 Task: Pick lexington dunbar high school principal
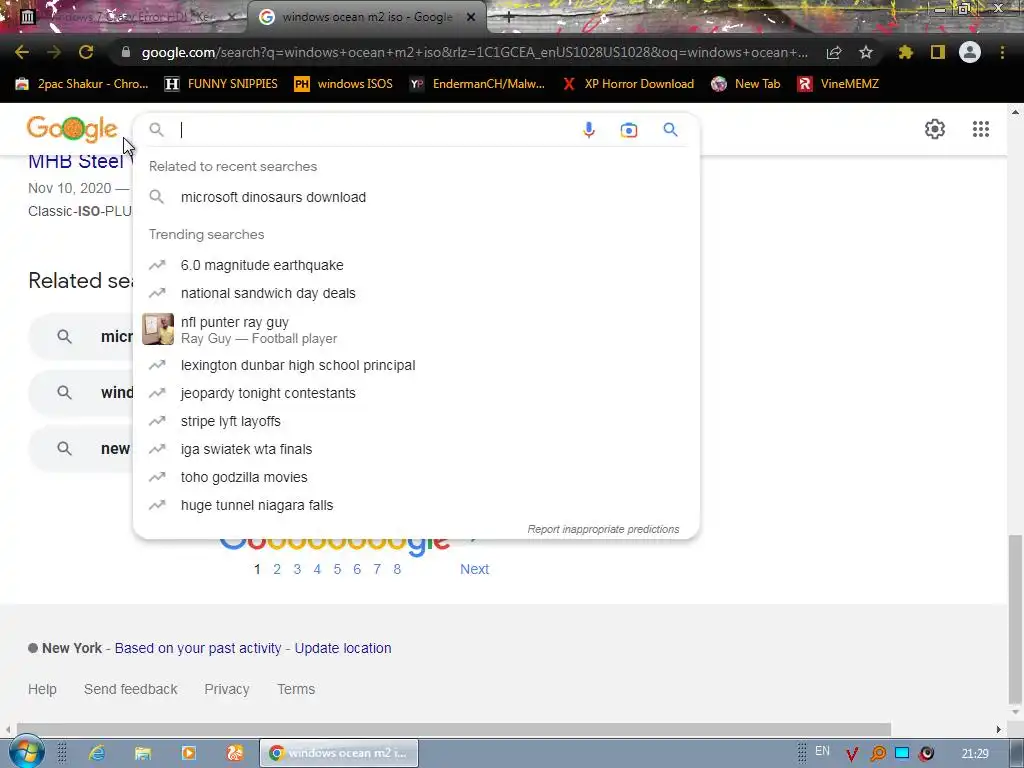pyautogui.click(x=416, y=365)
